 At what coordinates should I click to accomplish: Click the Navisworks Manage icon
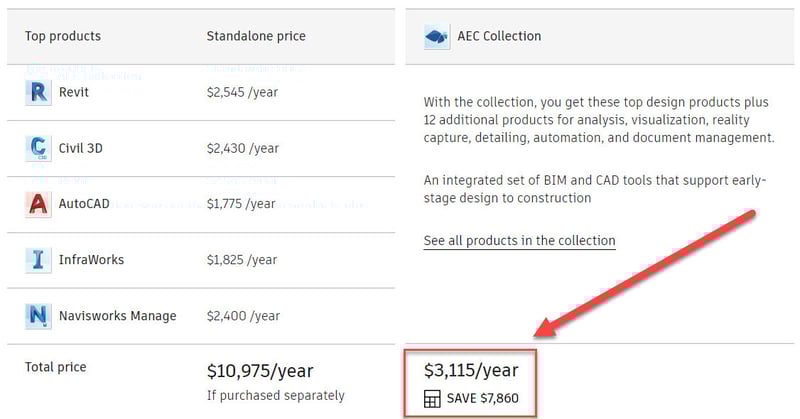point(38,316)
